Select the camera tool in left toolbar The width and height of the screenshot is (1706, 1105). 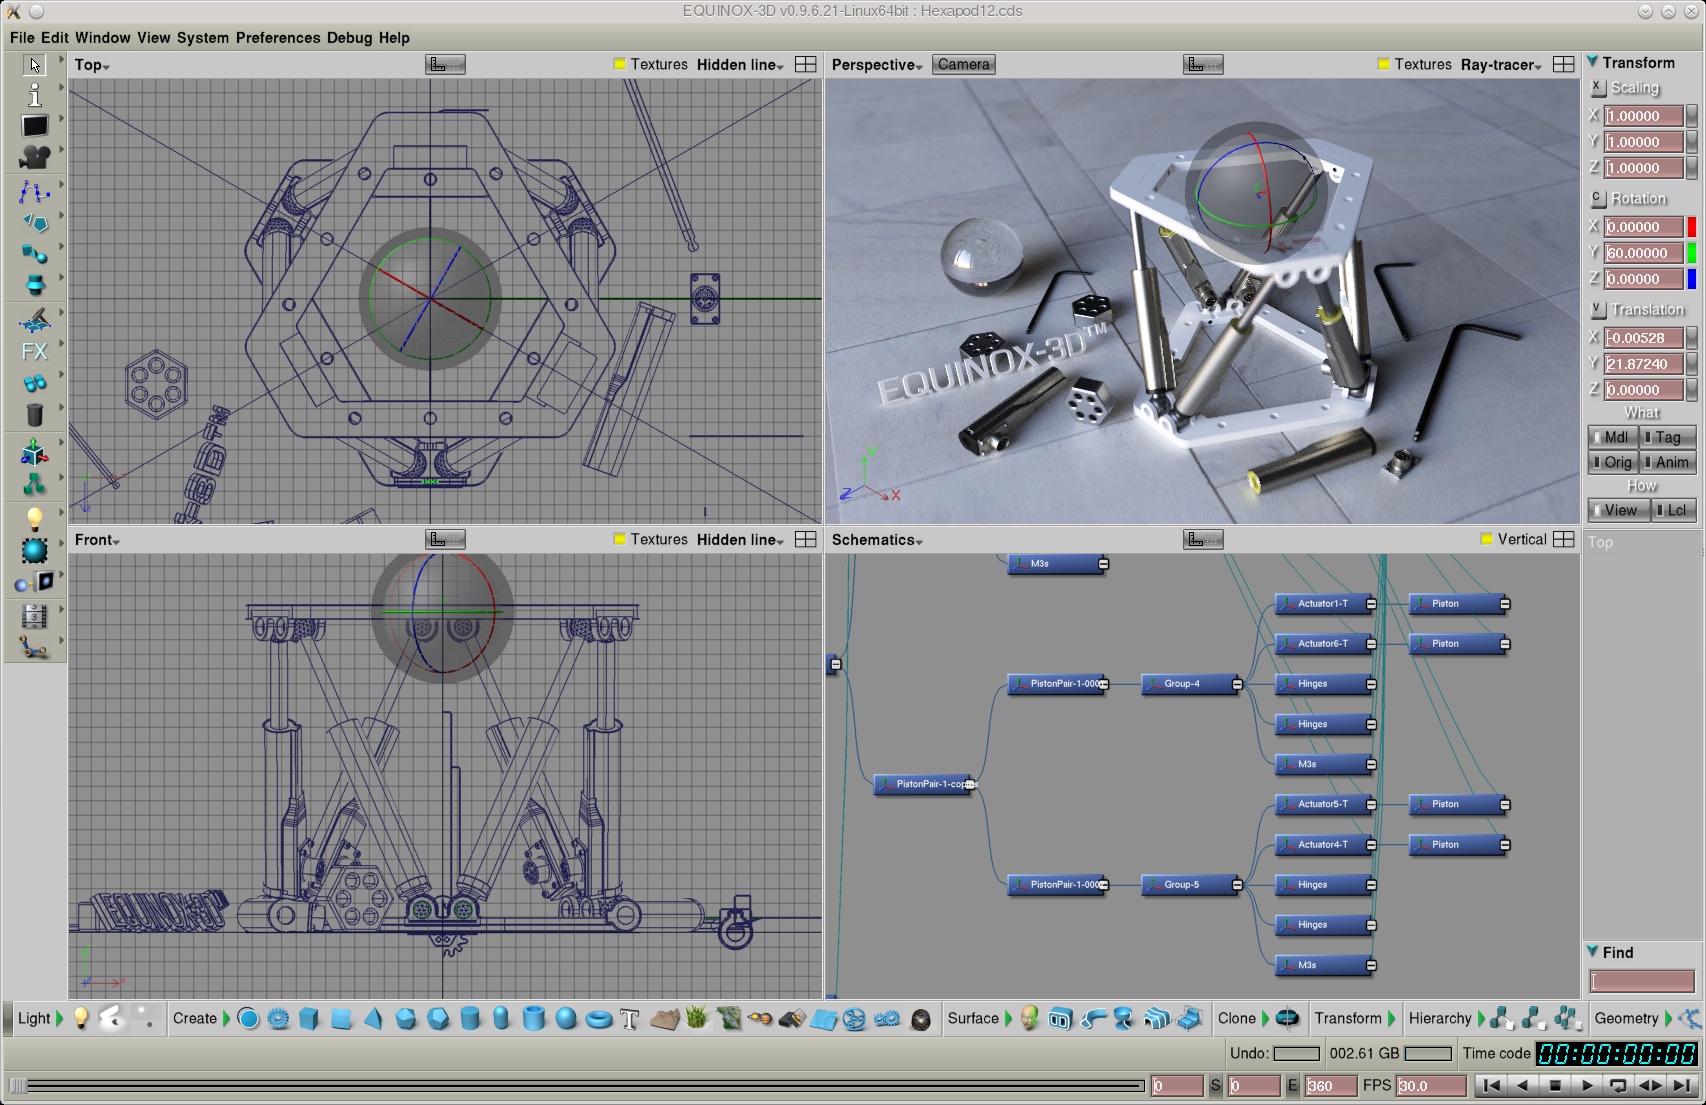(34, 157)
